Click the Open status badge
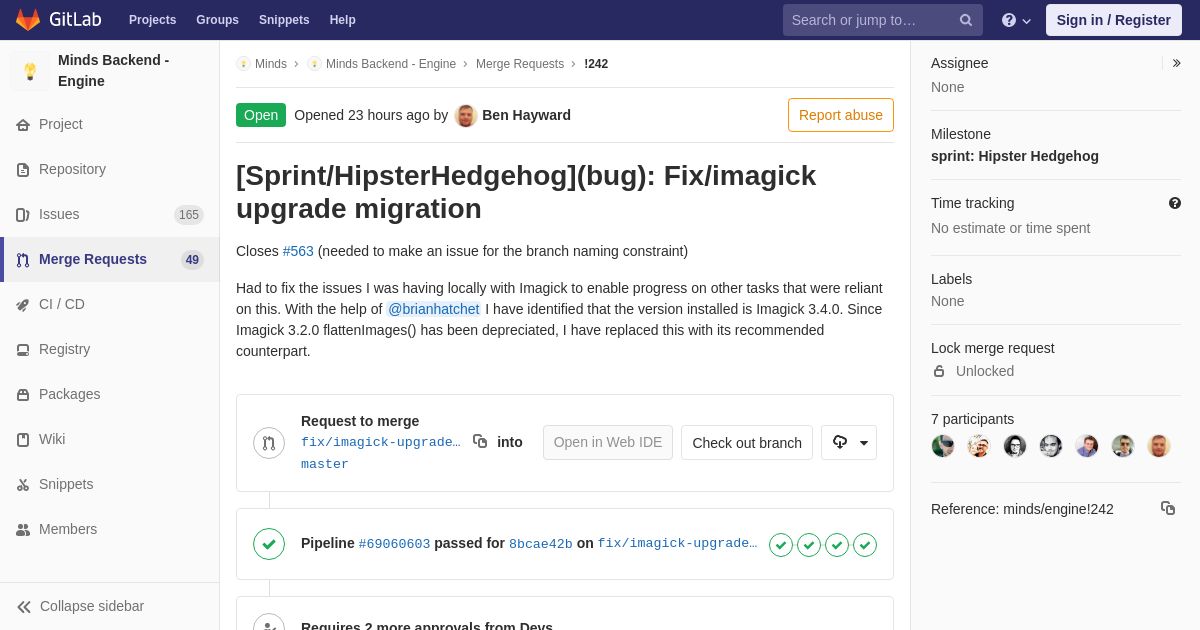This screenshot has height=630, width=1200. [261, 115]
